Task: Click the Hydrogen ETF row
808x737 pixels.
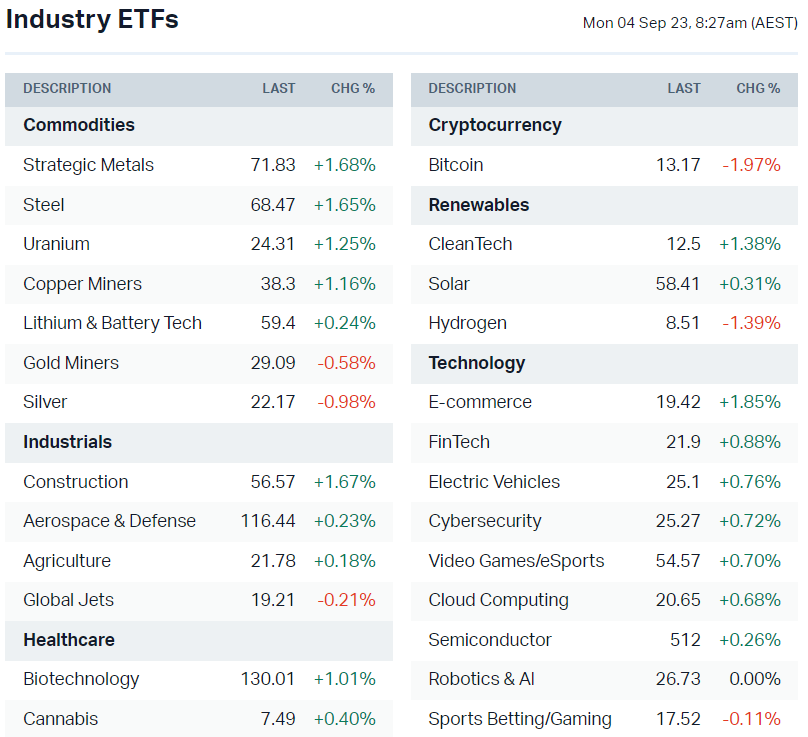Action: tap(467, 323)
